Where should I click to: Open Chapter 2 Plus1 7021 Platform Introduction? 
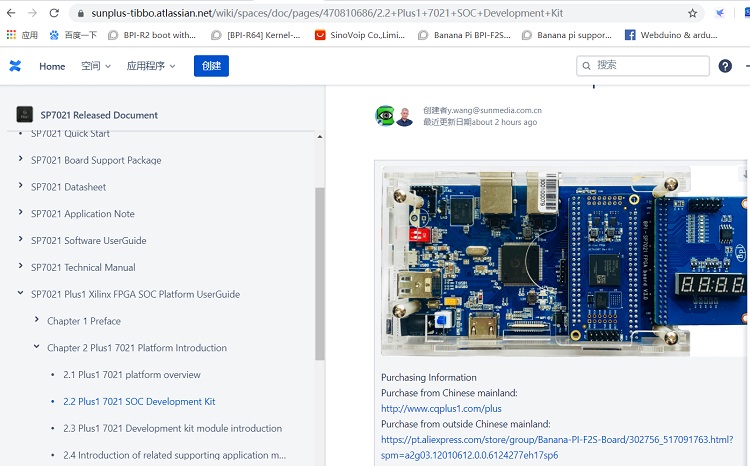[137, 348]
